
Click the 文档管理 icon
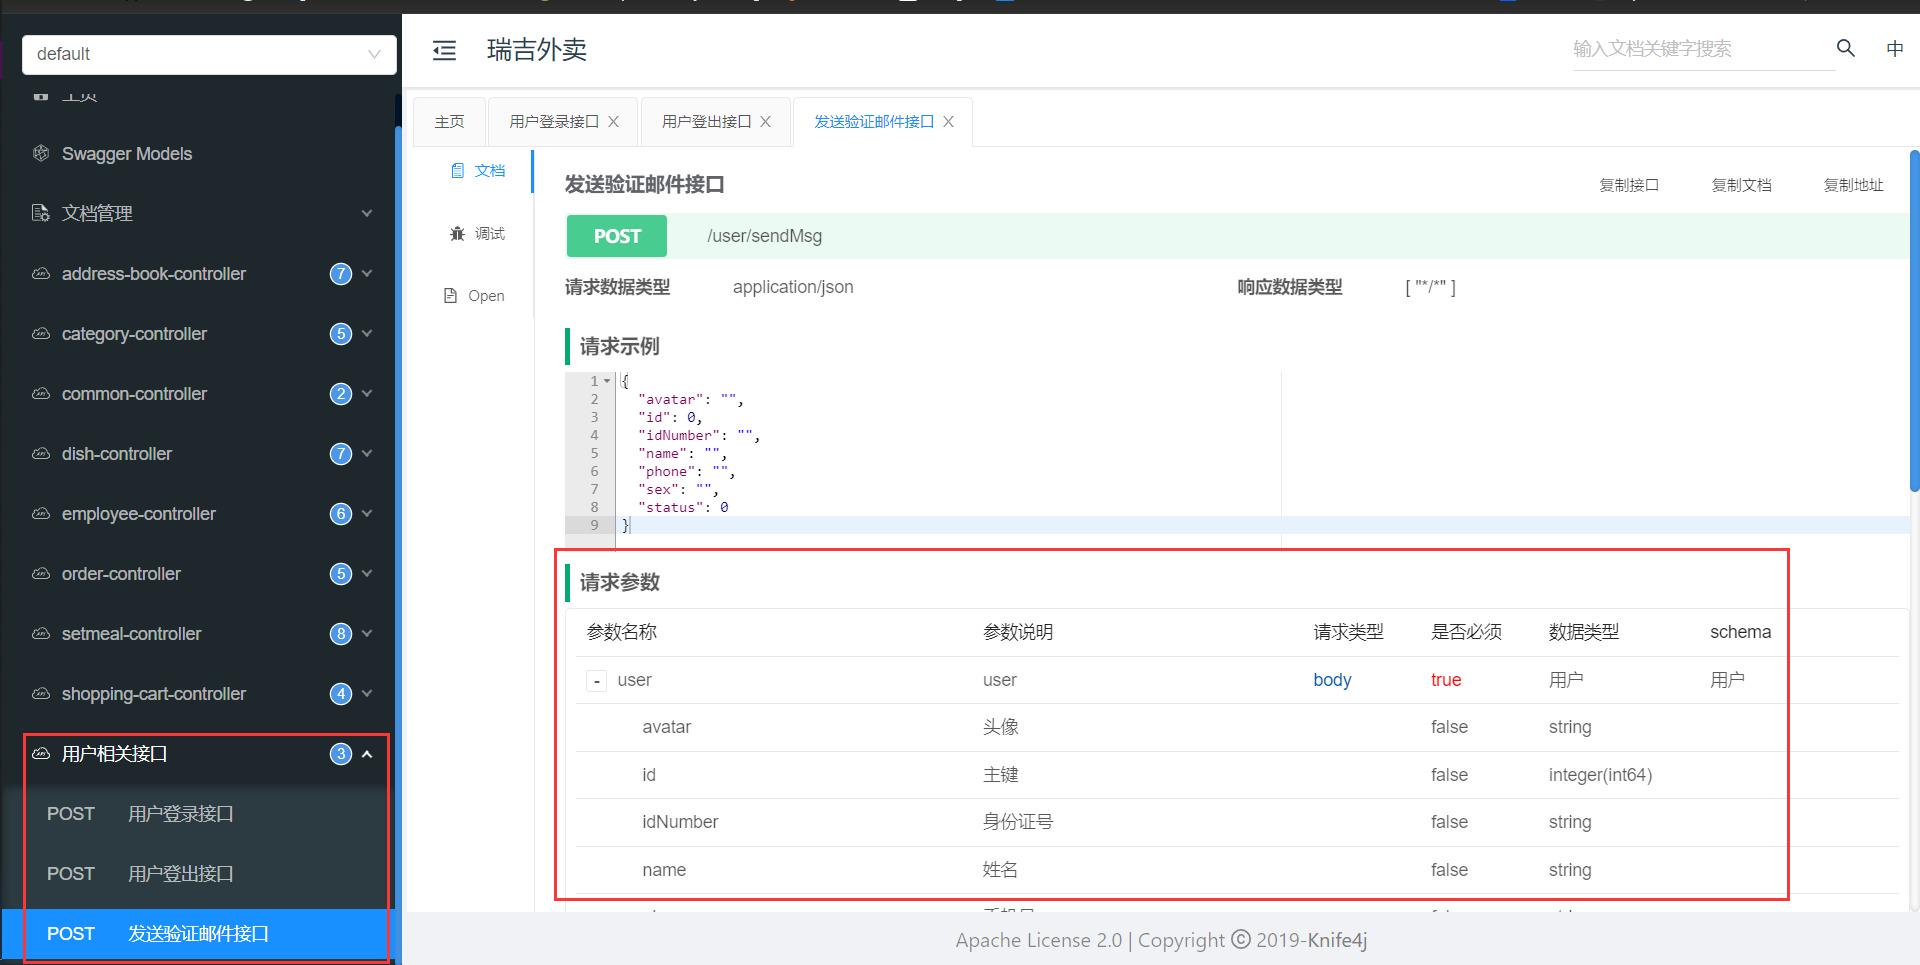click(x=41, y=213)
